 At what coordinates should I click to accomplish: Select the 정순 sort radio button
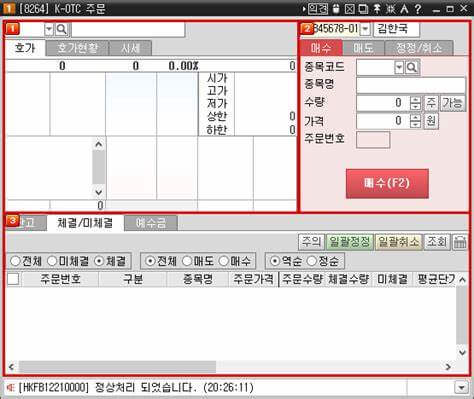[311, 261]
